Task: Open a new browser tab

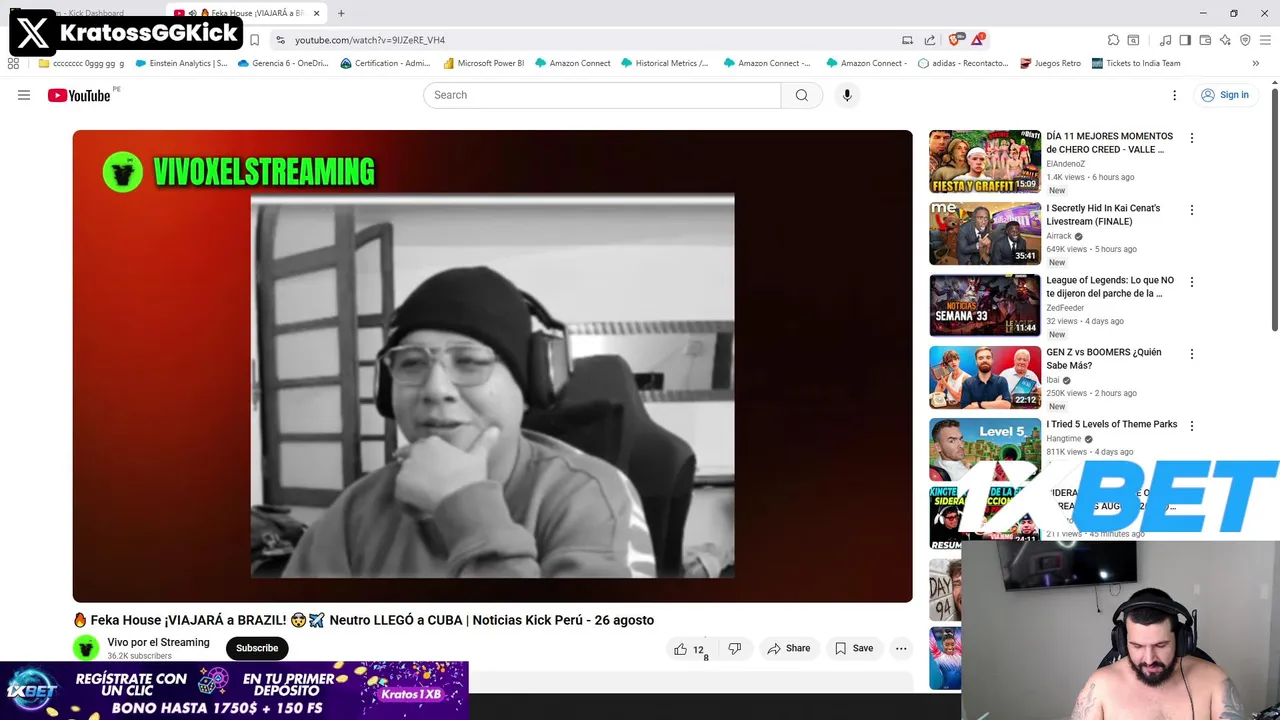Action: 341,13
